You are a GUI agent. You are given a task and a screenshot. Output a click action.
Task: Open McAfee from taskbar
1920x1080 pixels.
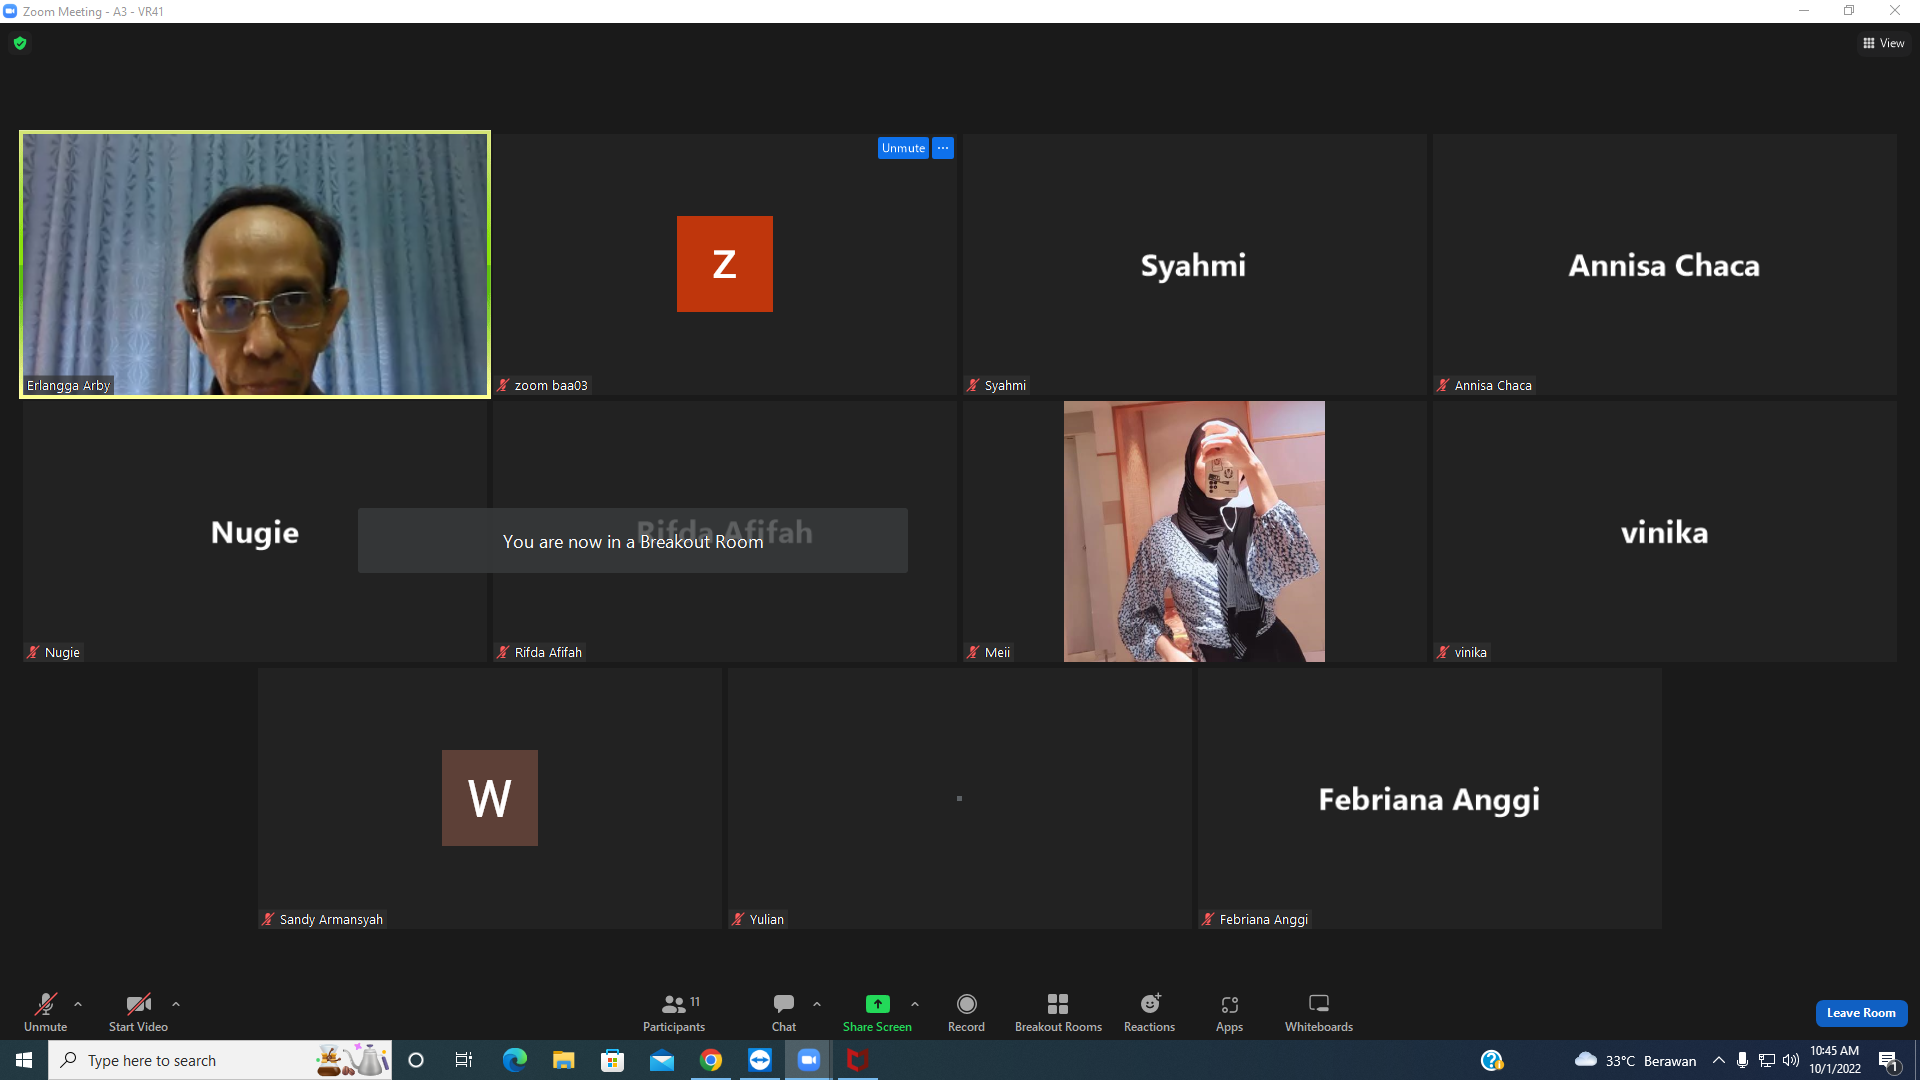point(857,1060)
